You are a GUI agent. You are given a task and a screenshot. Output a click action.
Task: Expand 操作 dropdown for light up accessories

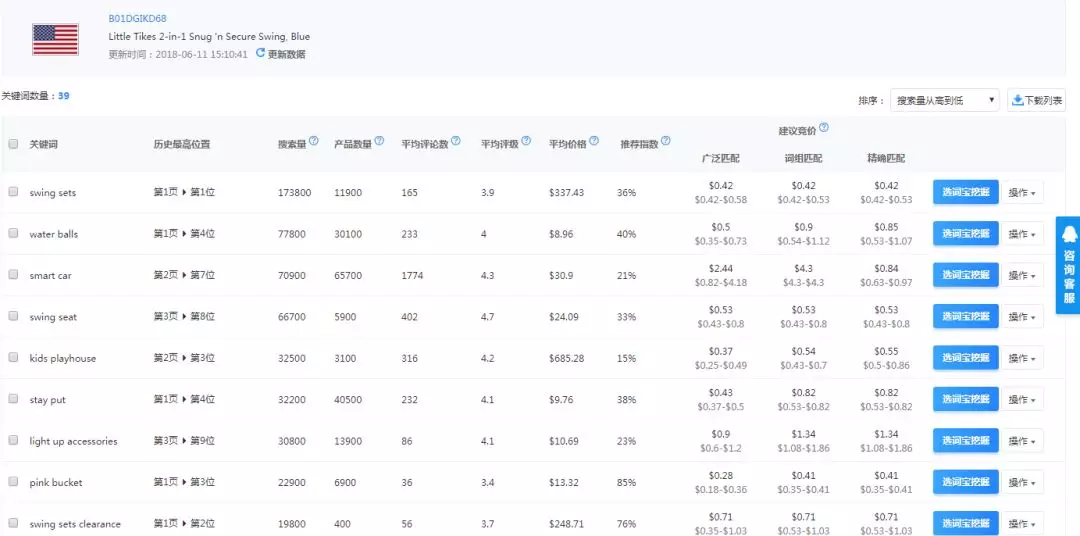pyautogui.click(x=1022, y=441)
